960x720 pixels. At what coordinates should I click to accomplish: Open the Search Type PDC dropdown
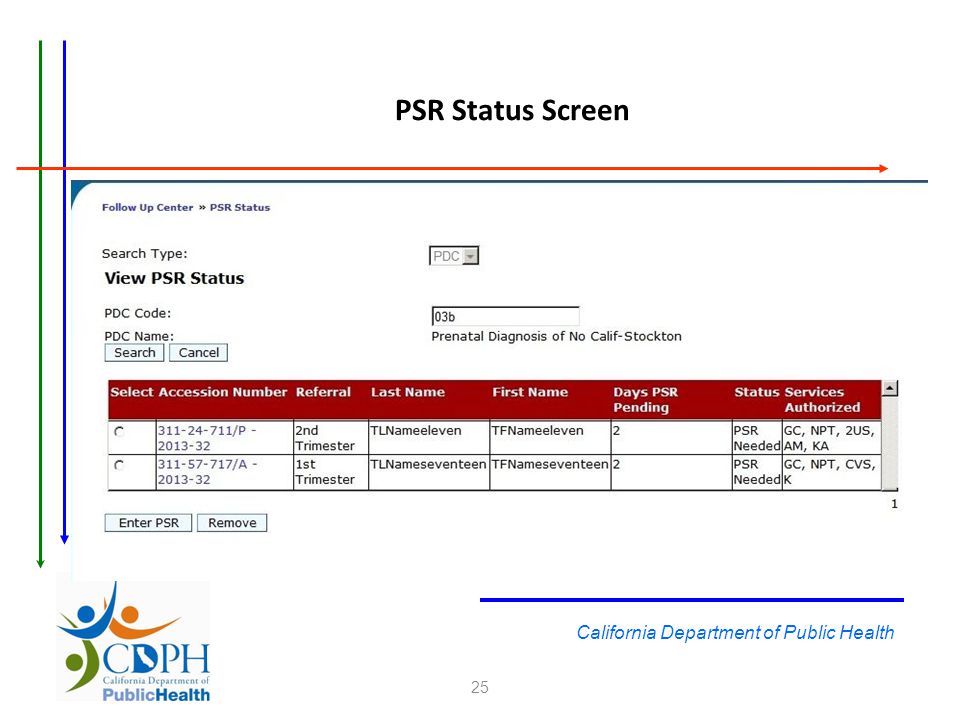[454, 256]
